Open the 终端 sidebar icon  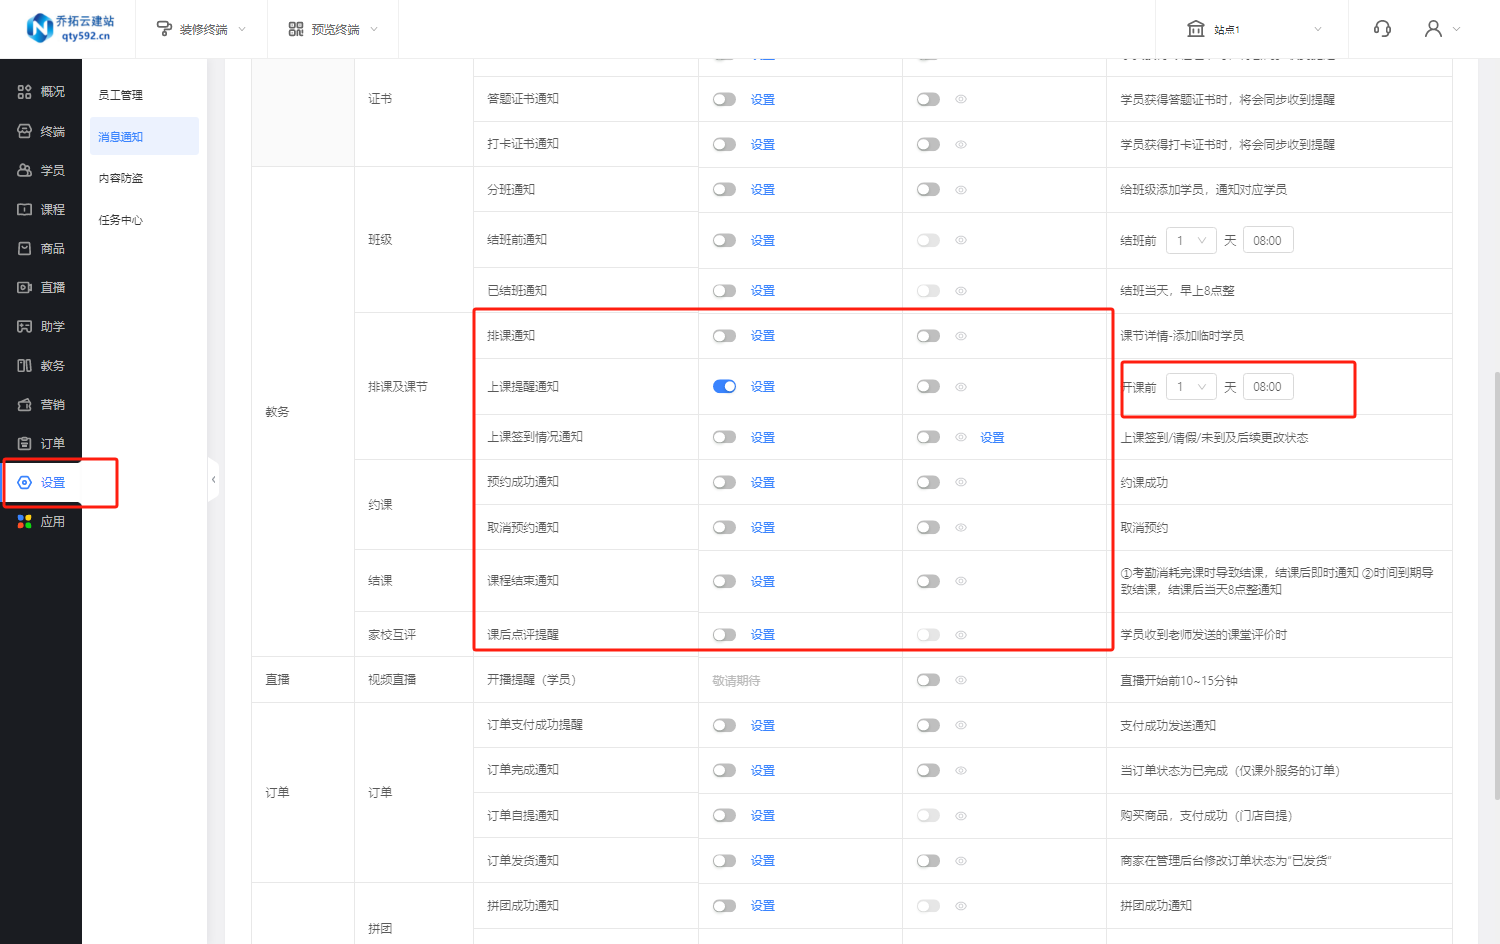point(25,131)
